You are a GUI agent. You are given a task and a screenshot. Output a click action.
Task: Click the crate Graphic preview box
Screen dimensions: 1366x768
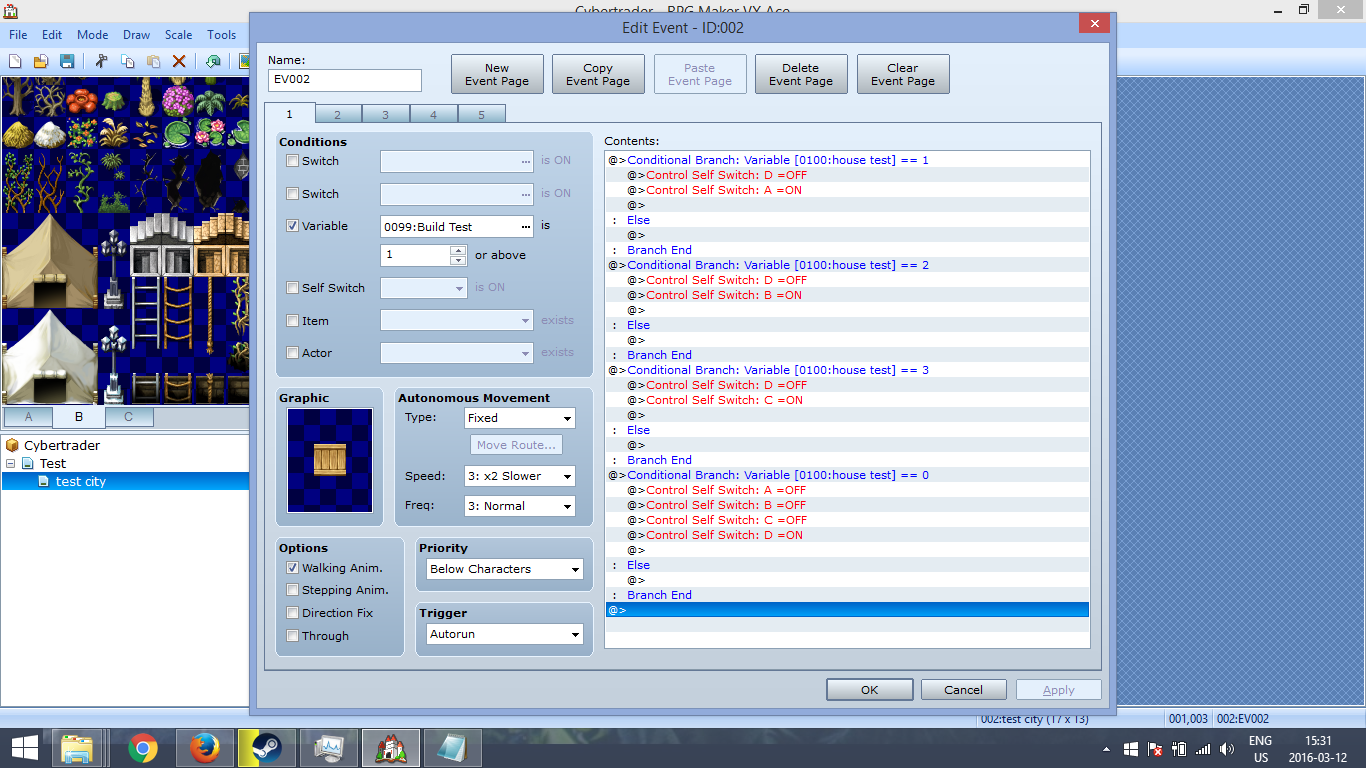[x=330, y=460]
